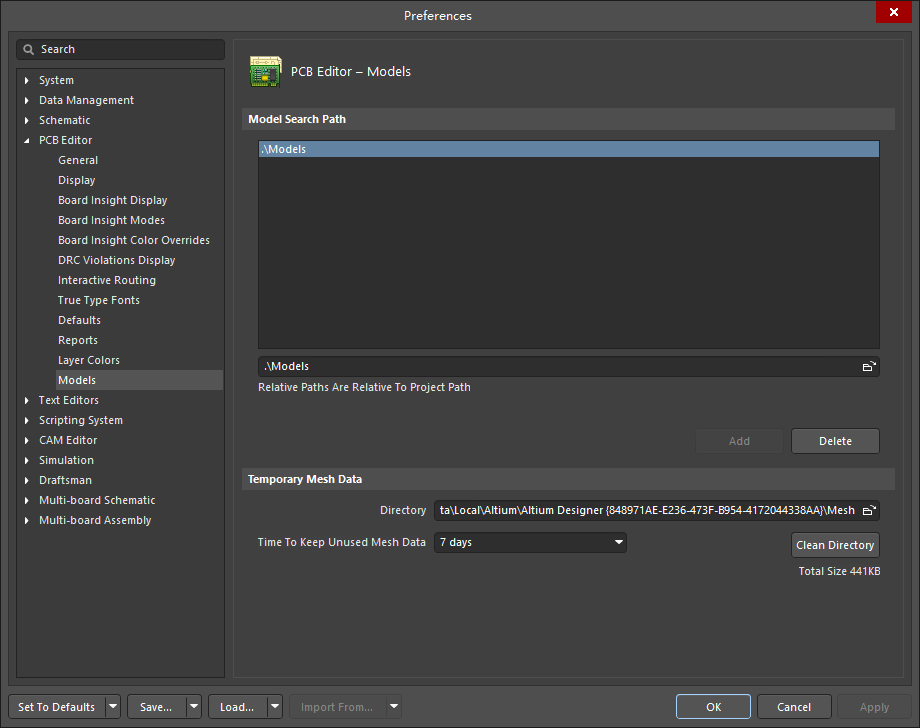The width and height of the screenshot is (920, 728).
Task: Open Board Insight Color Overrides page
Action: pos(134,240)
